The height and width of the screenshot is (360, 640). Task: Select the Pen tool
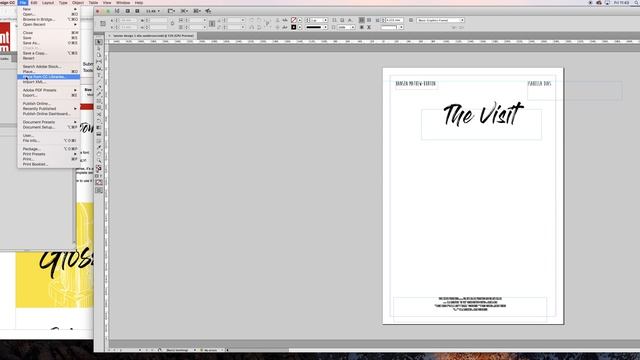(99, 88)
